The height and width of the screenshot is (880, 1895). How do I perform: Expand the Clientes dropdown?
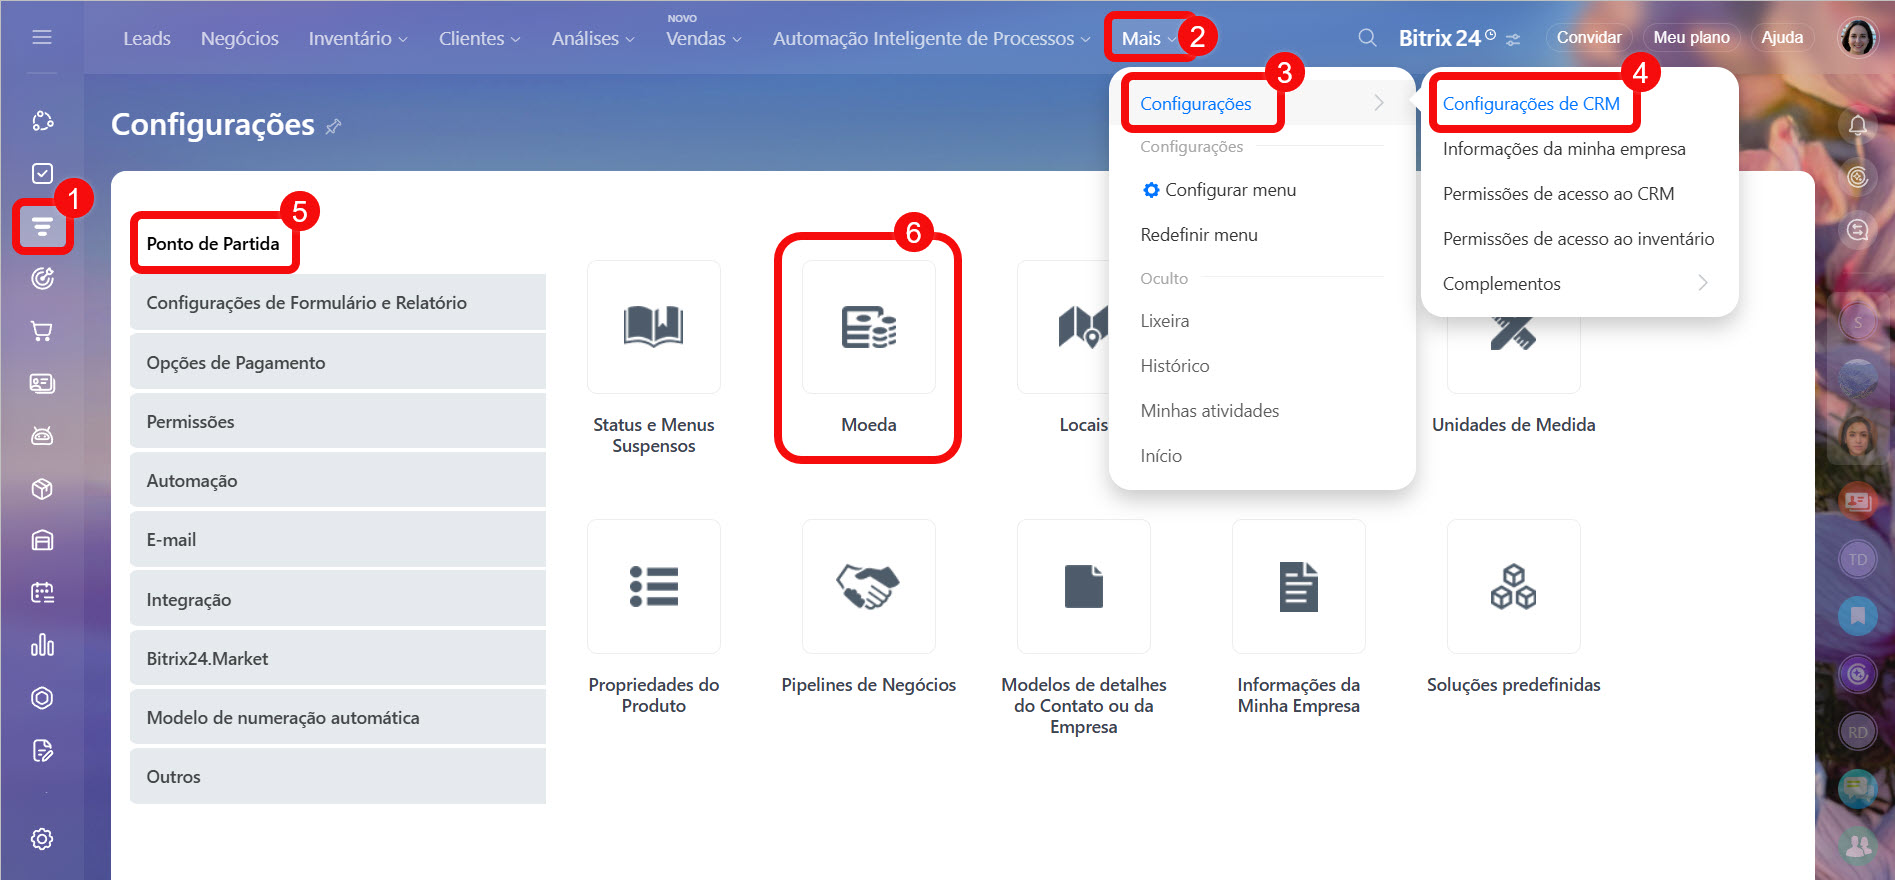pos(480,38)
